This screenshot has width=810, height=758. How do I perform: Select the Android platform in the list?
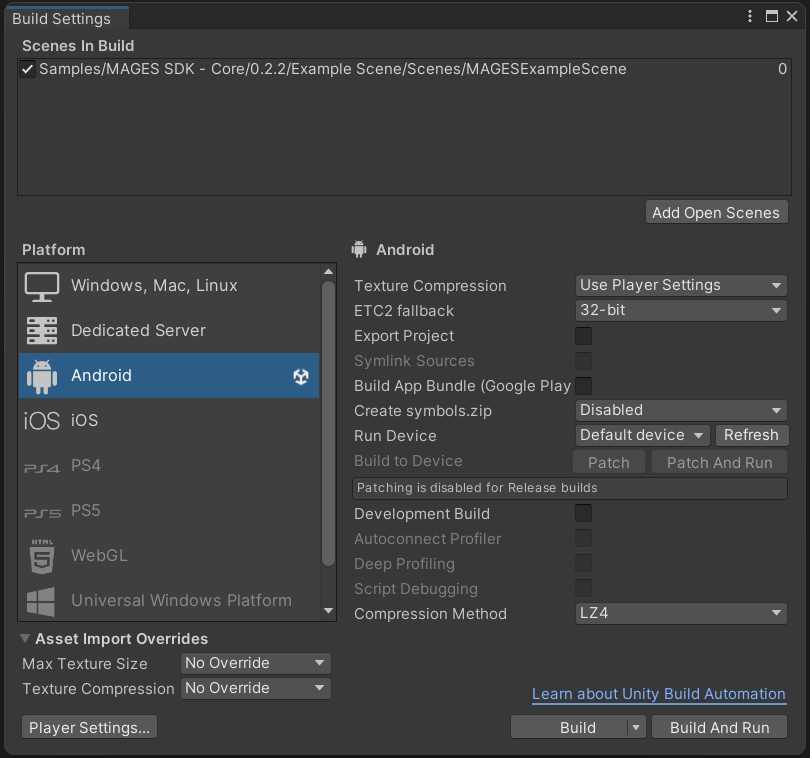coord(100,376)
